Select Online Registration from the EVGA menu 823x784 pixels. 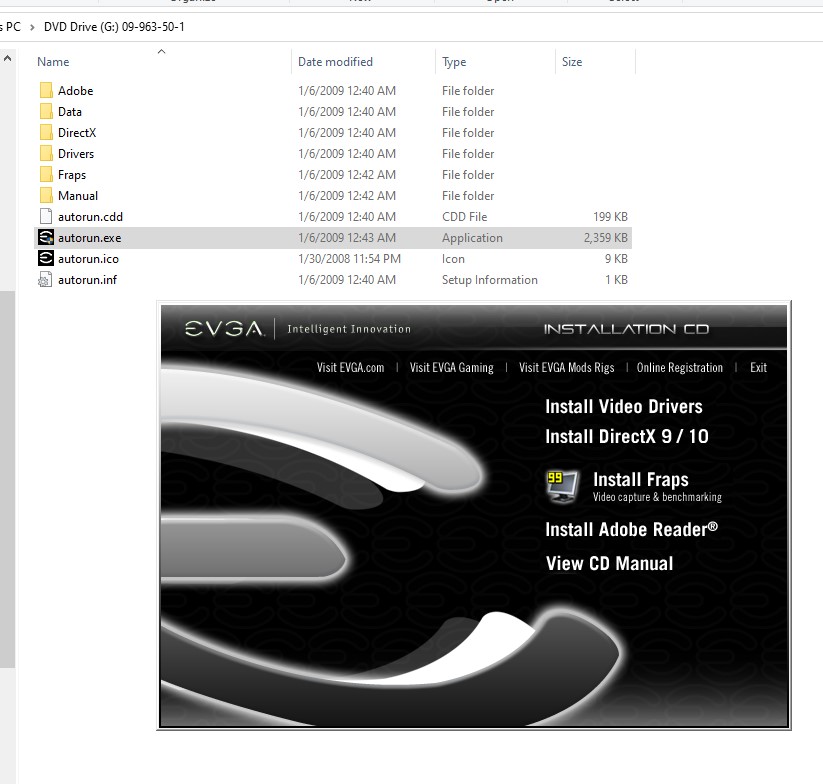point(682,367)
